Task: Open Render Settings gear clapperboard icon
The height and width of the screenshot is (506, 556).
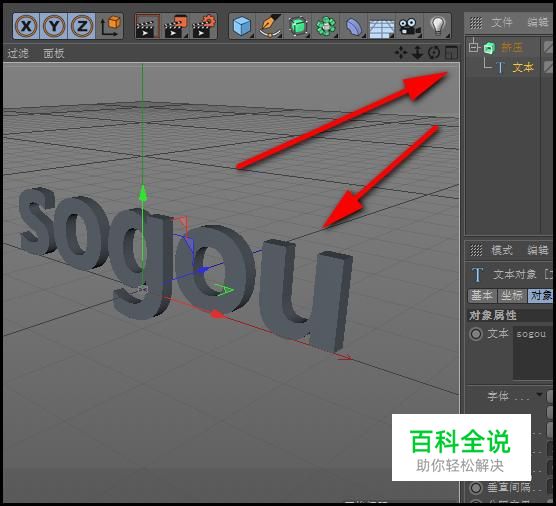Action: pos(204,26)
